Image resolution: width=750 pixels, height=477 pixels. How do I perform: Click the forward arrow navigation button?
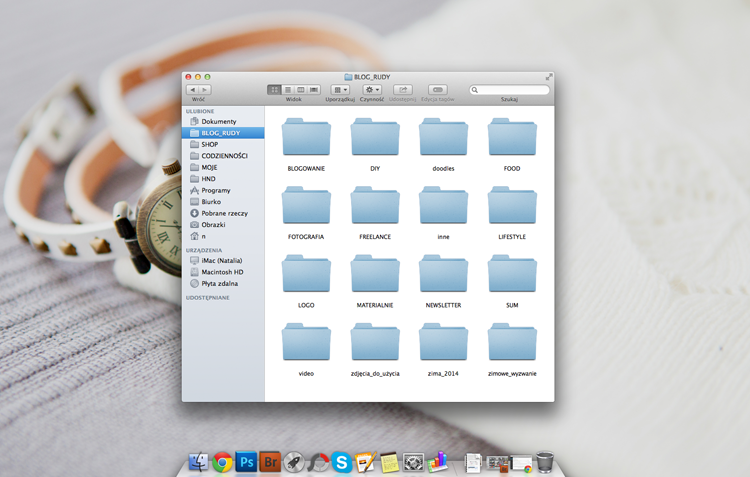pyautogui.click(x=205, y=89)
